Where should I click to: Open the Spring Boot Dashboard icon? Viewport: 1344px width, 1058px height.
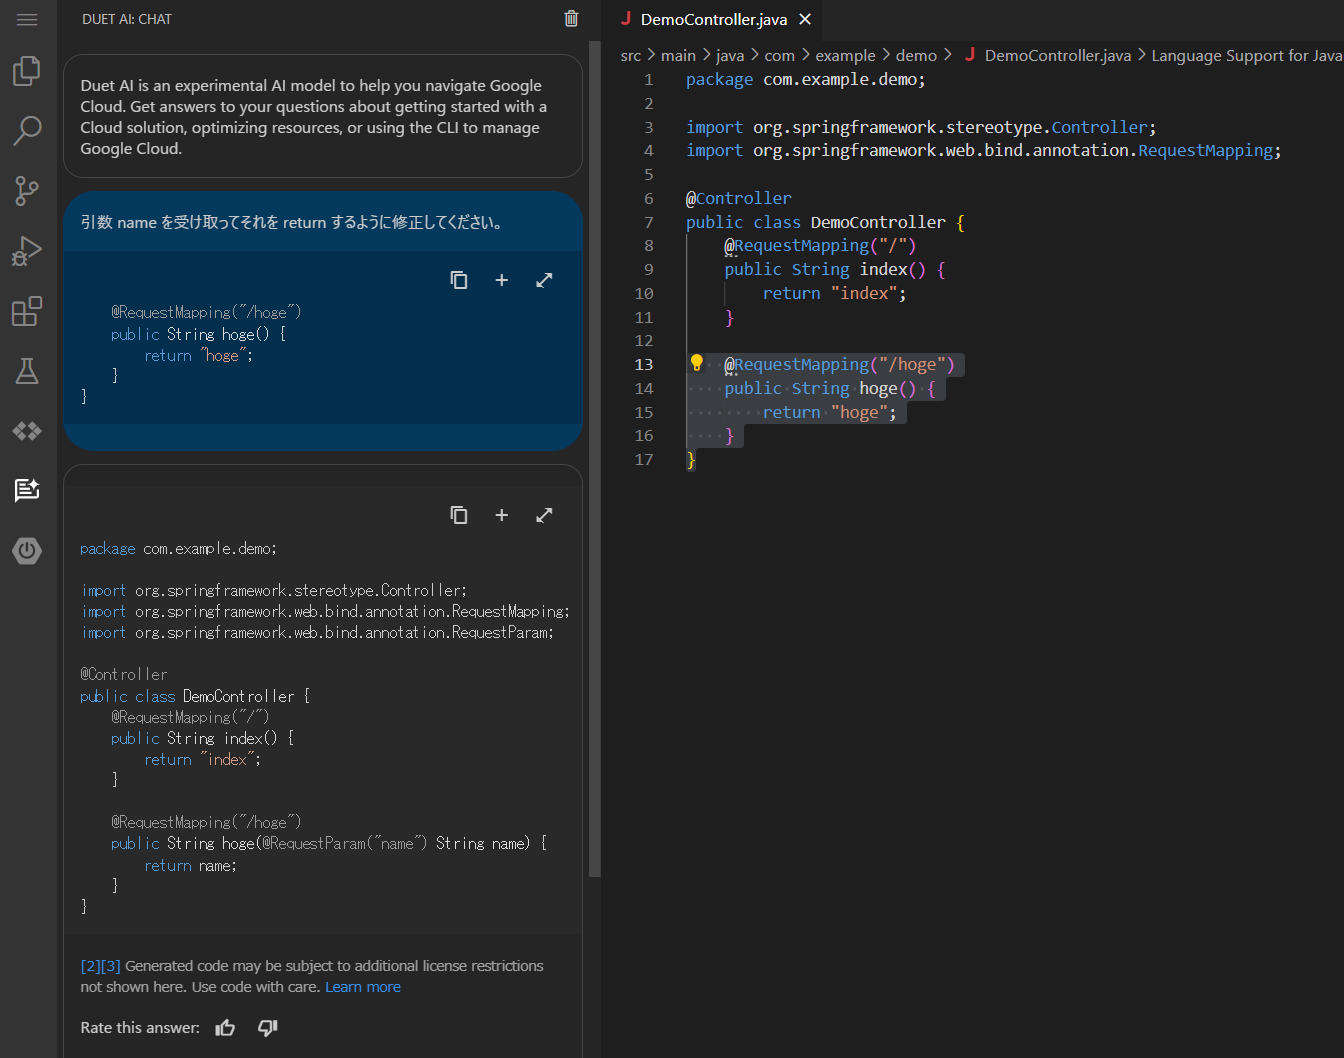click(x=27, y=550)
